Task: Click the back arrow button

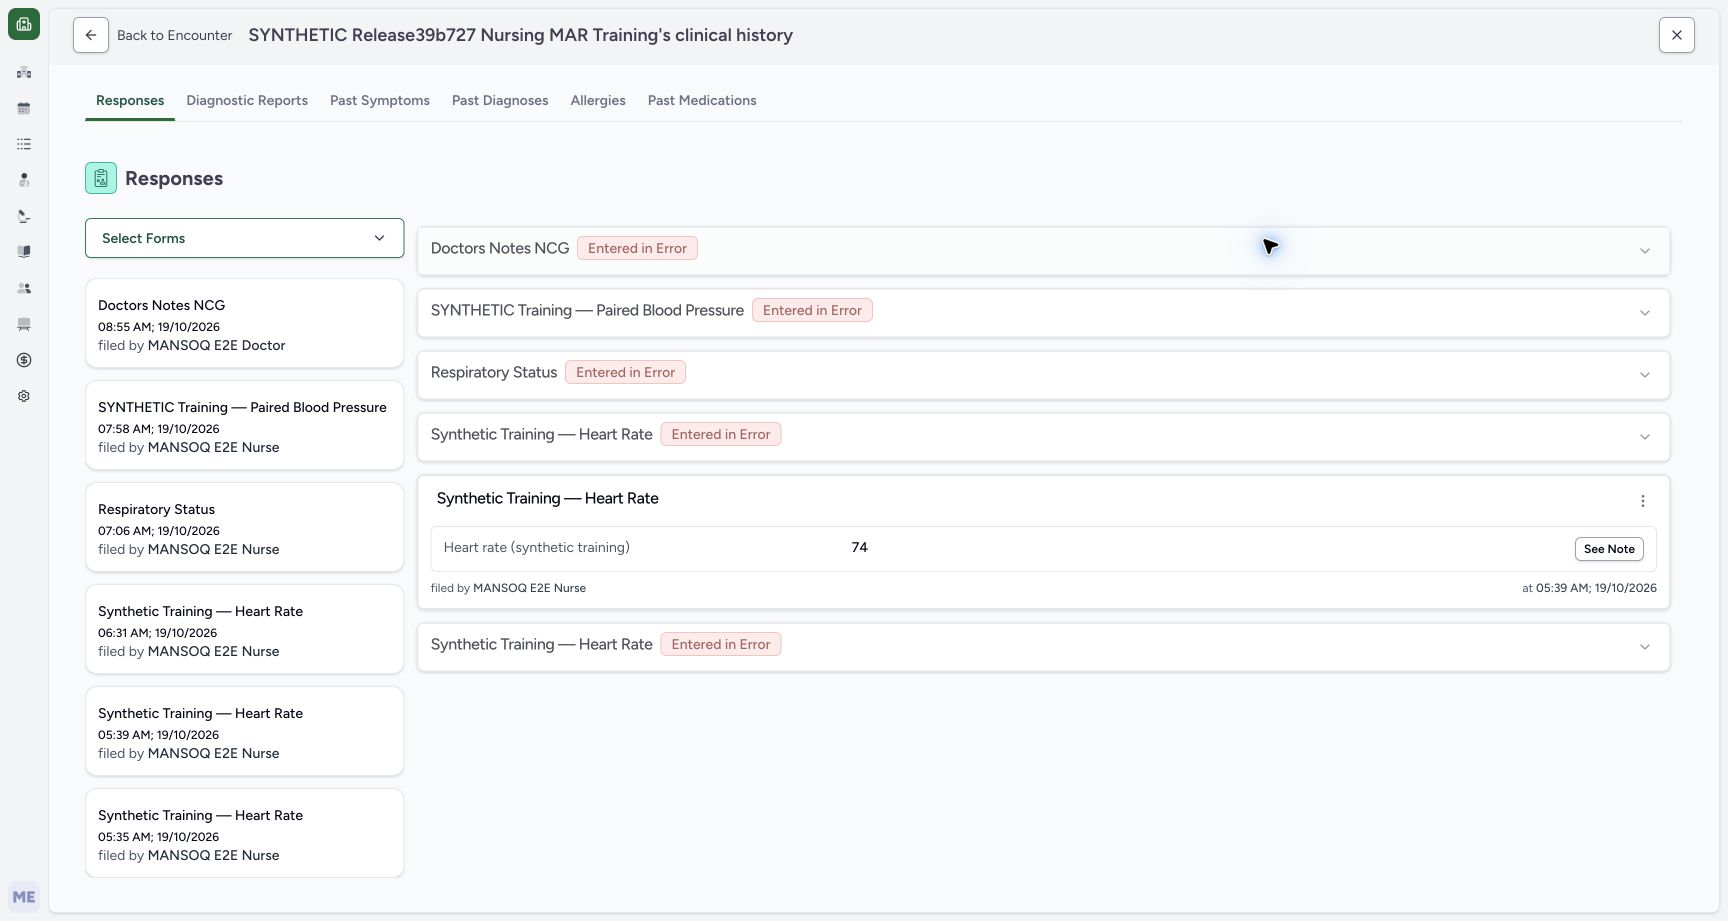Action: point(91,35)
